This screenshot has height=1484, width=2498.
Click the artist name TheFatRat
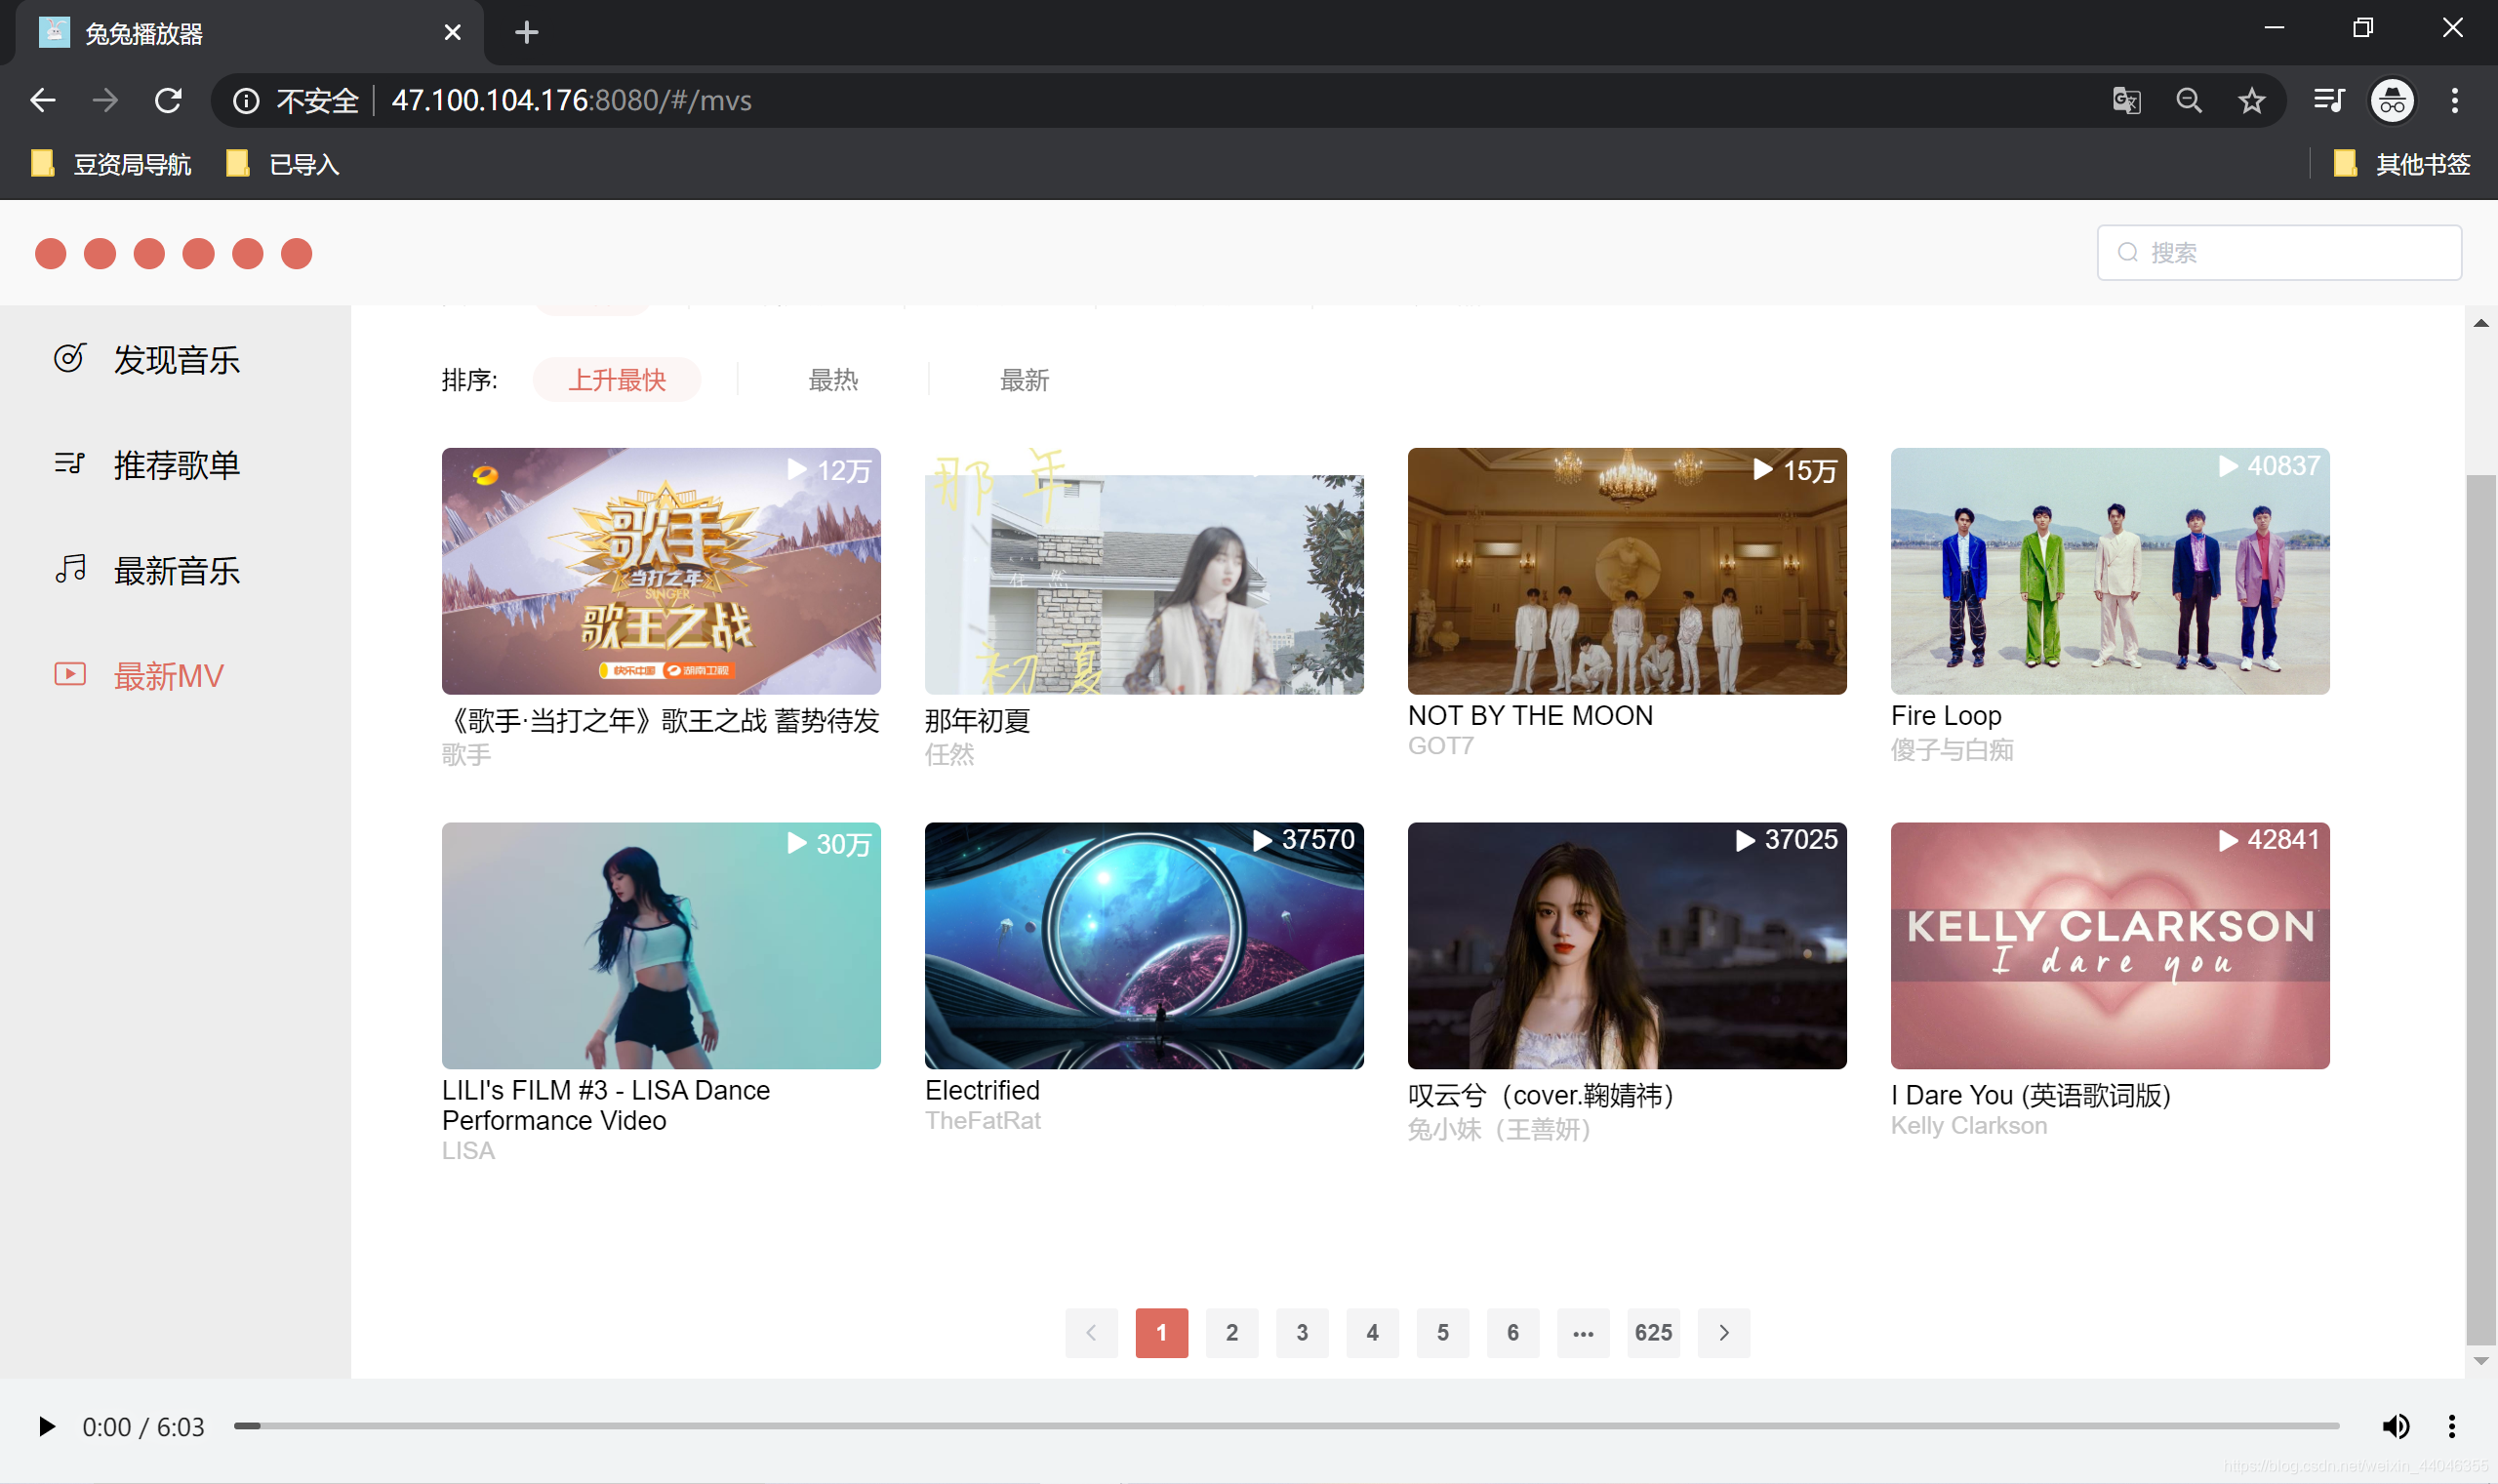pyautogui.click(x=983, y=1120)
